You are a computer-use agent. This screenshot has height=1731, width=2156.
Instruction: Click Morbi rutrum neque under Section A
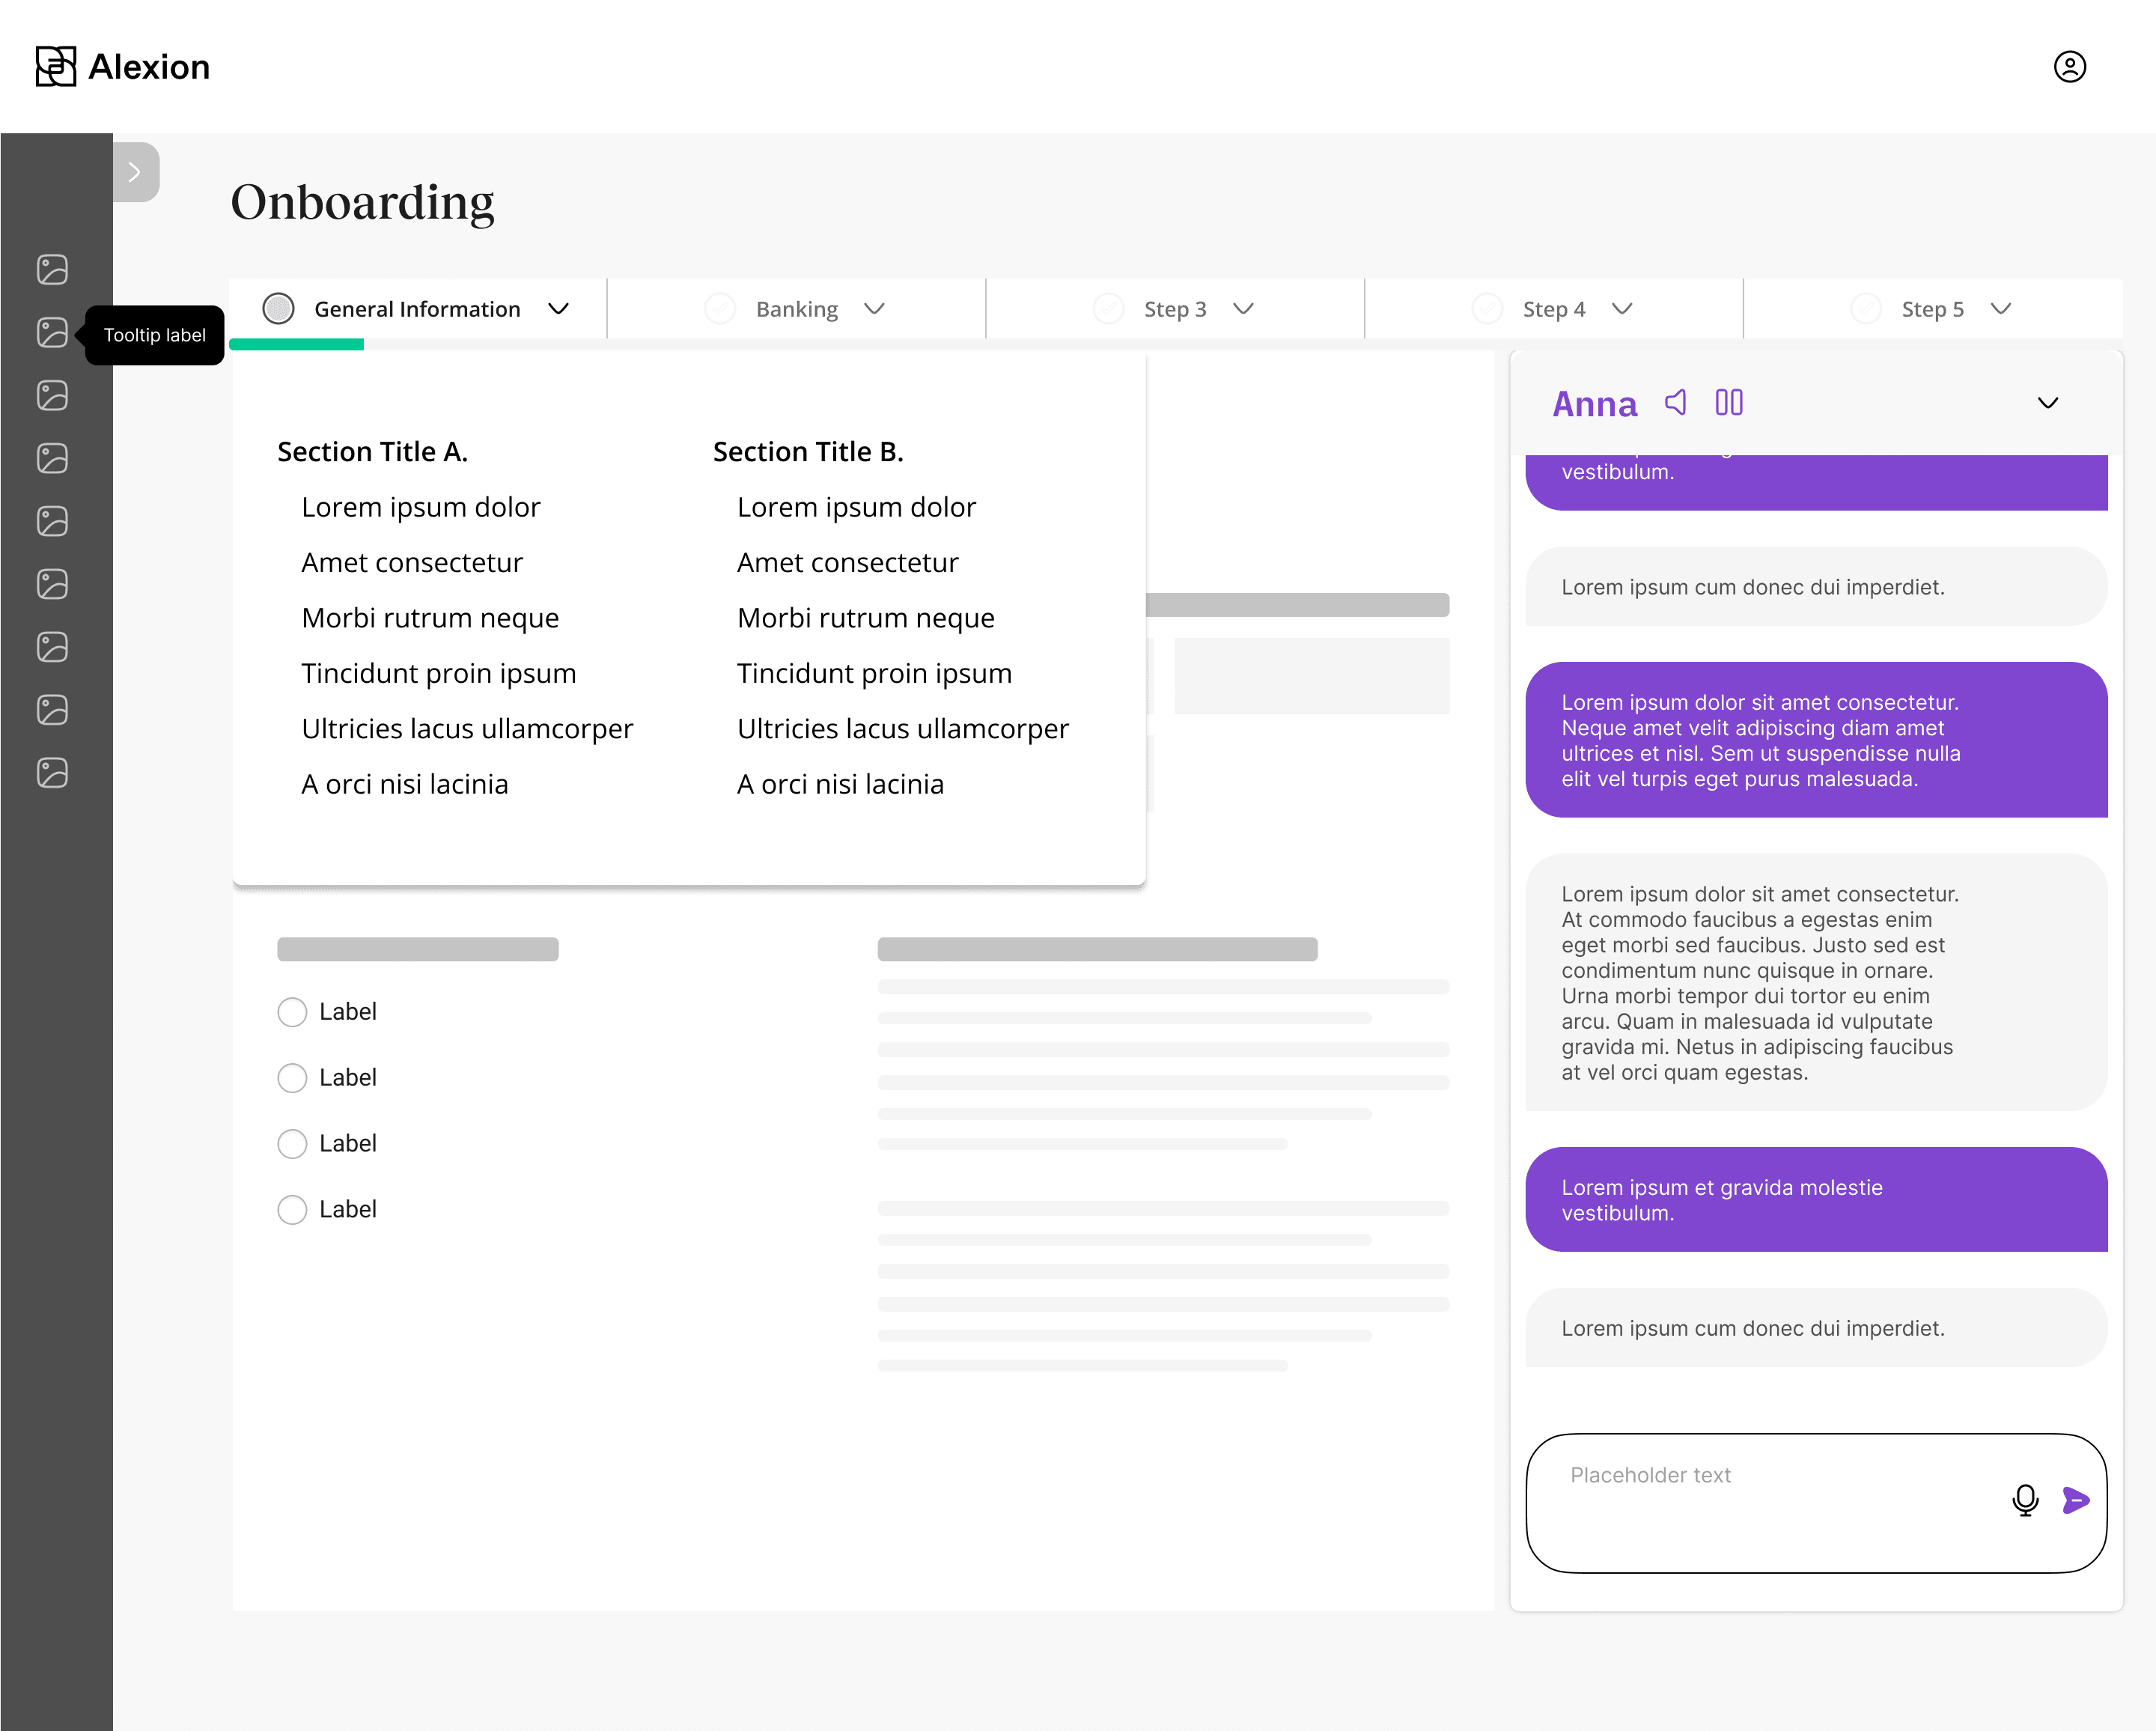point(430,618)
